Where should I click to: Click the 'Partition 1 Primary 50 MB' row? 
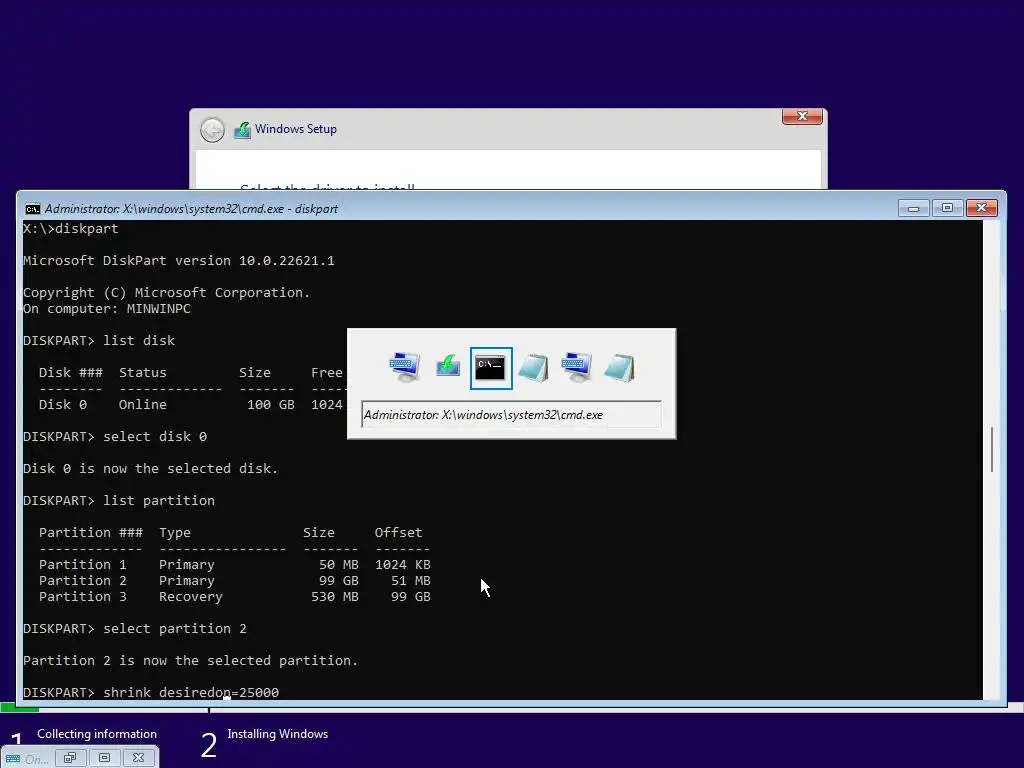coord(234,564)
